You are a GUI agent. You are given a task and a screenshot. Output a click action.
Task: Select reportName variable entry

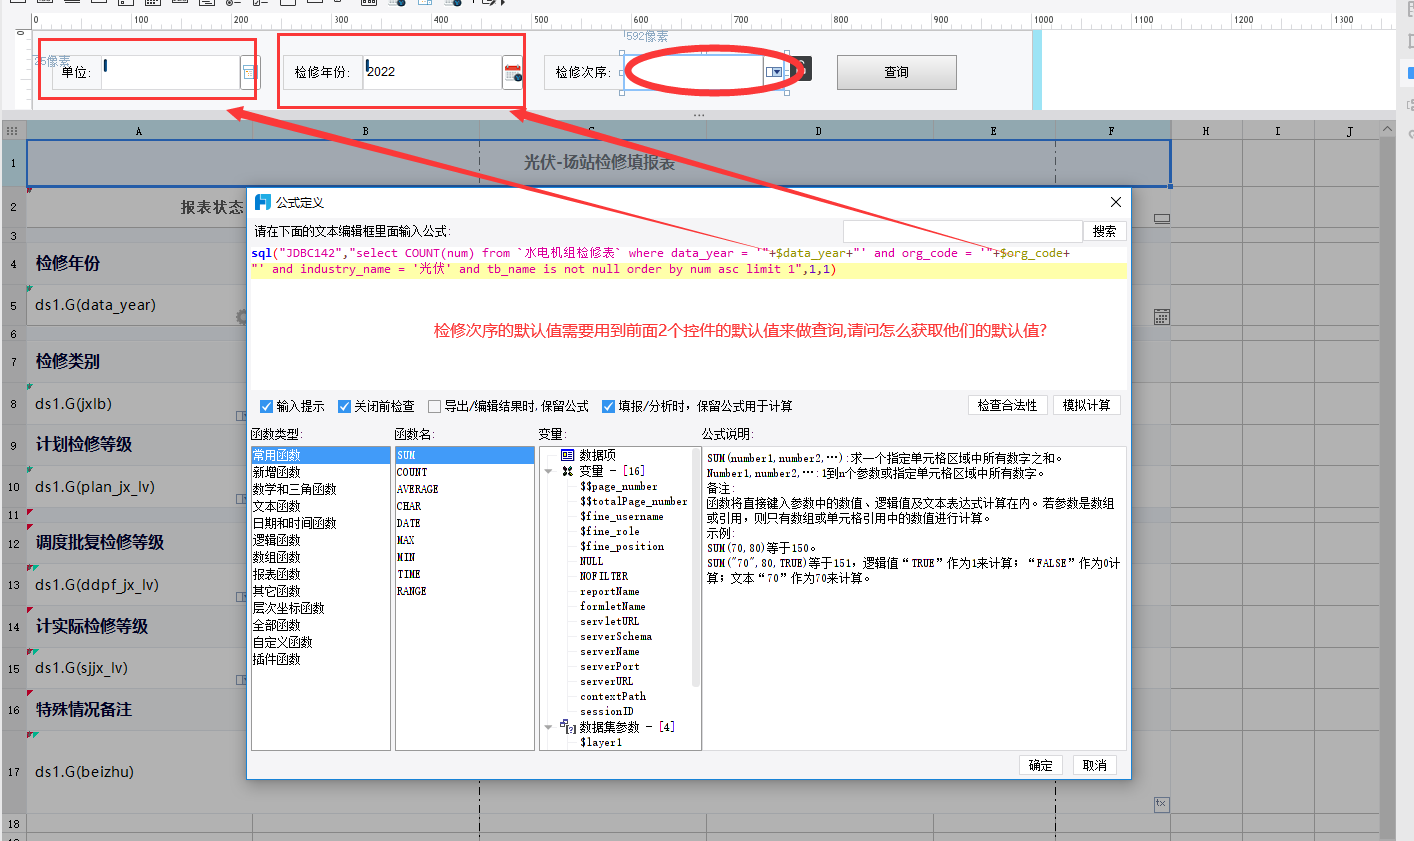tap(609, 591)
